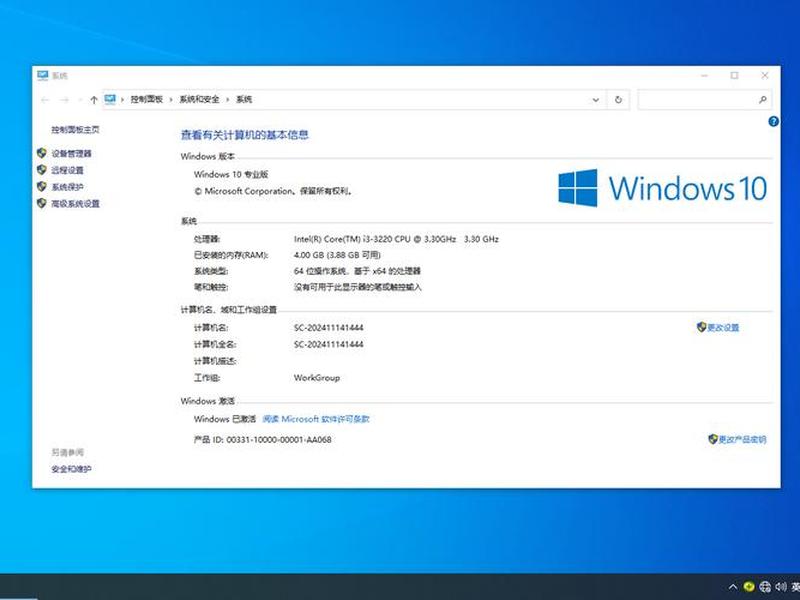Close the System window
The height and width of the screenshot is (600, 800).
point(765,76)
